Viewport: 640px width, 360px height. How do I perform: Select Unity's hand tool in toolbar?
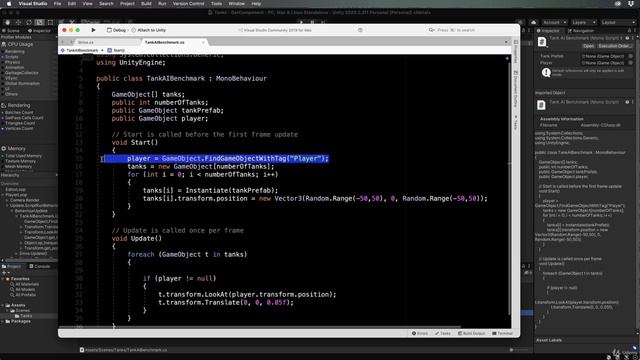(x=7, y=22)
